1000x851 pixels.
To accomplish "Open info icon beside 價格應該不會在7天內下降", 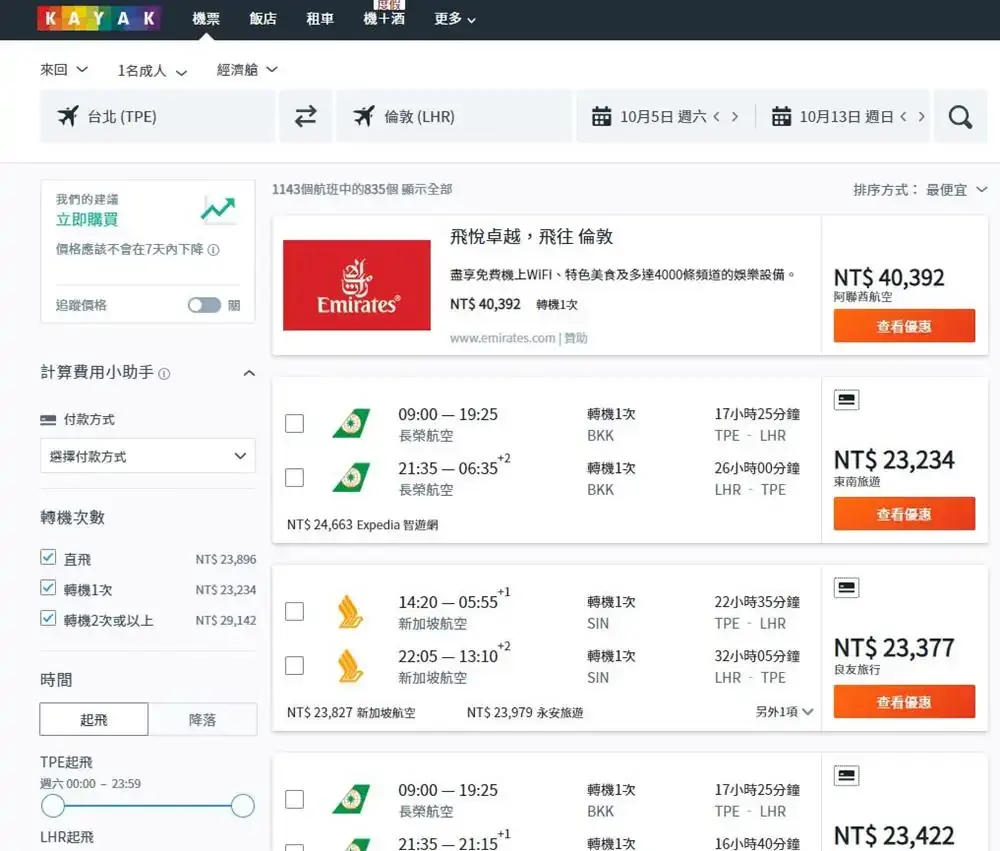I will tap(214, 250).
